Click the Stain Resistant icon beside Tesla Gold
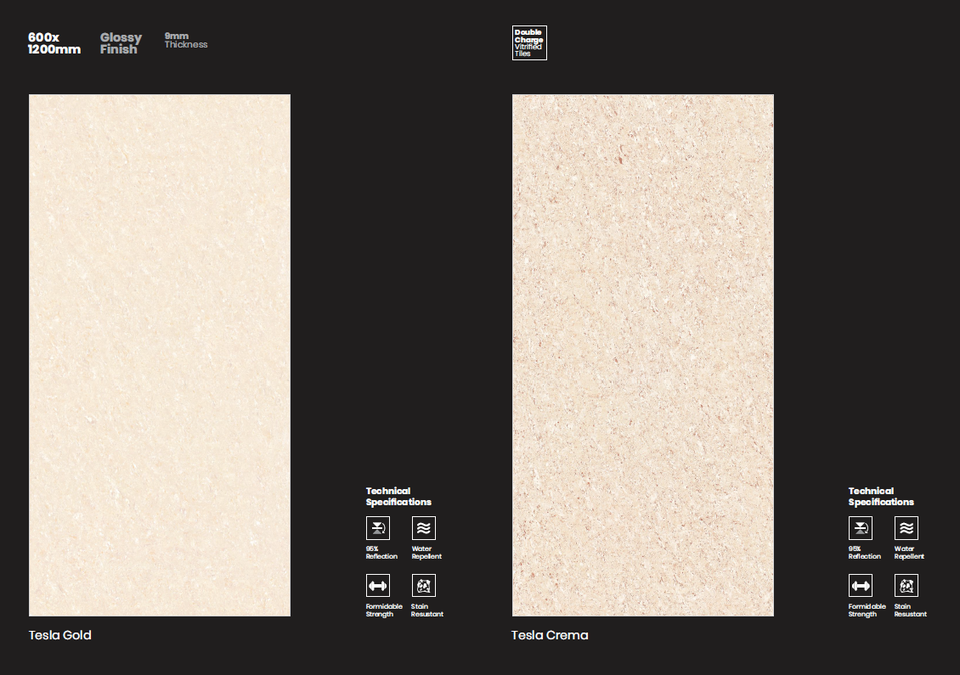960x675 pixels. pyautogui.click(x=424, y=586)
